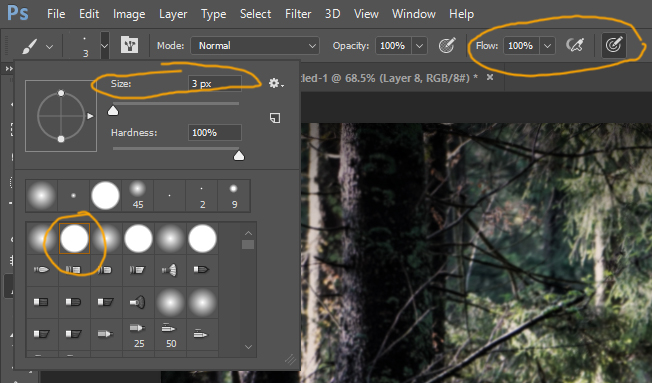This screenshot has height=383, width=652.
Task: Expand the Flow slider dropdown arrow
Action: point(548,46)
